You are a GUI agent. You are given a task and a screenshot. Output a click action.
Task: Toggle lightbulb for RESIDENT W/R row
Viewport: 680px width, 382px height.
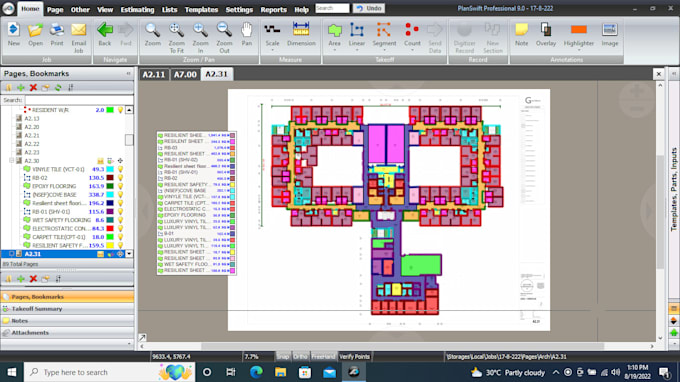point(121,110)
